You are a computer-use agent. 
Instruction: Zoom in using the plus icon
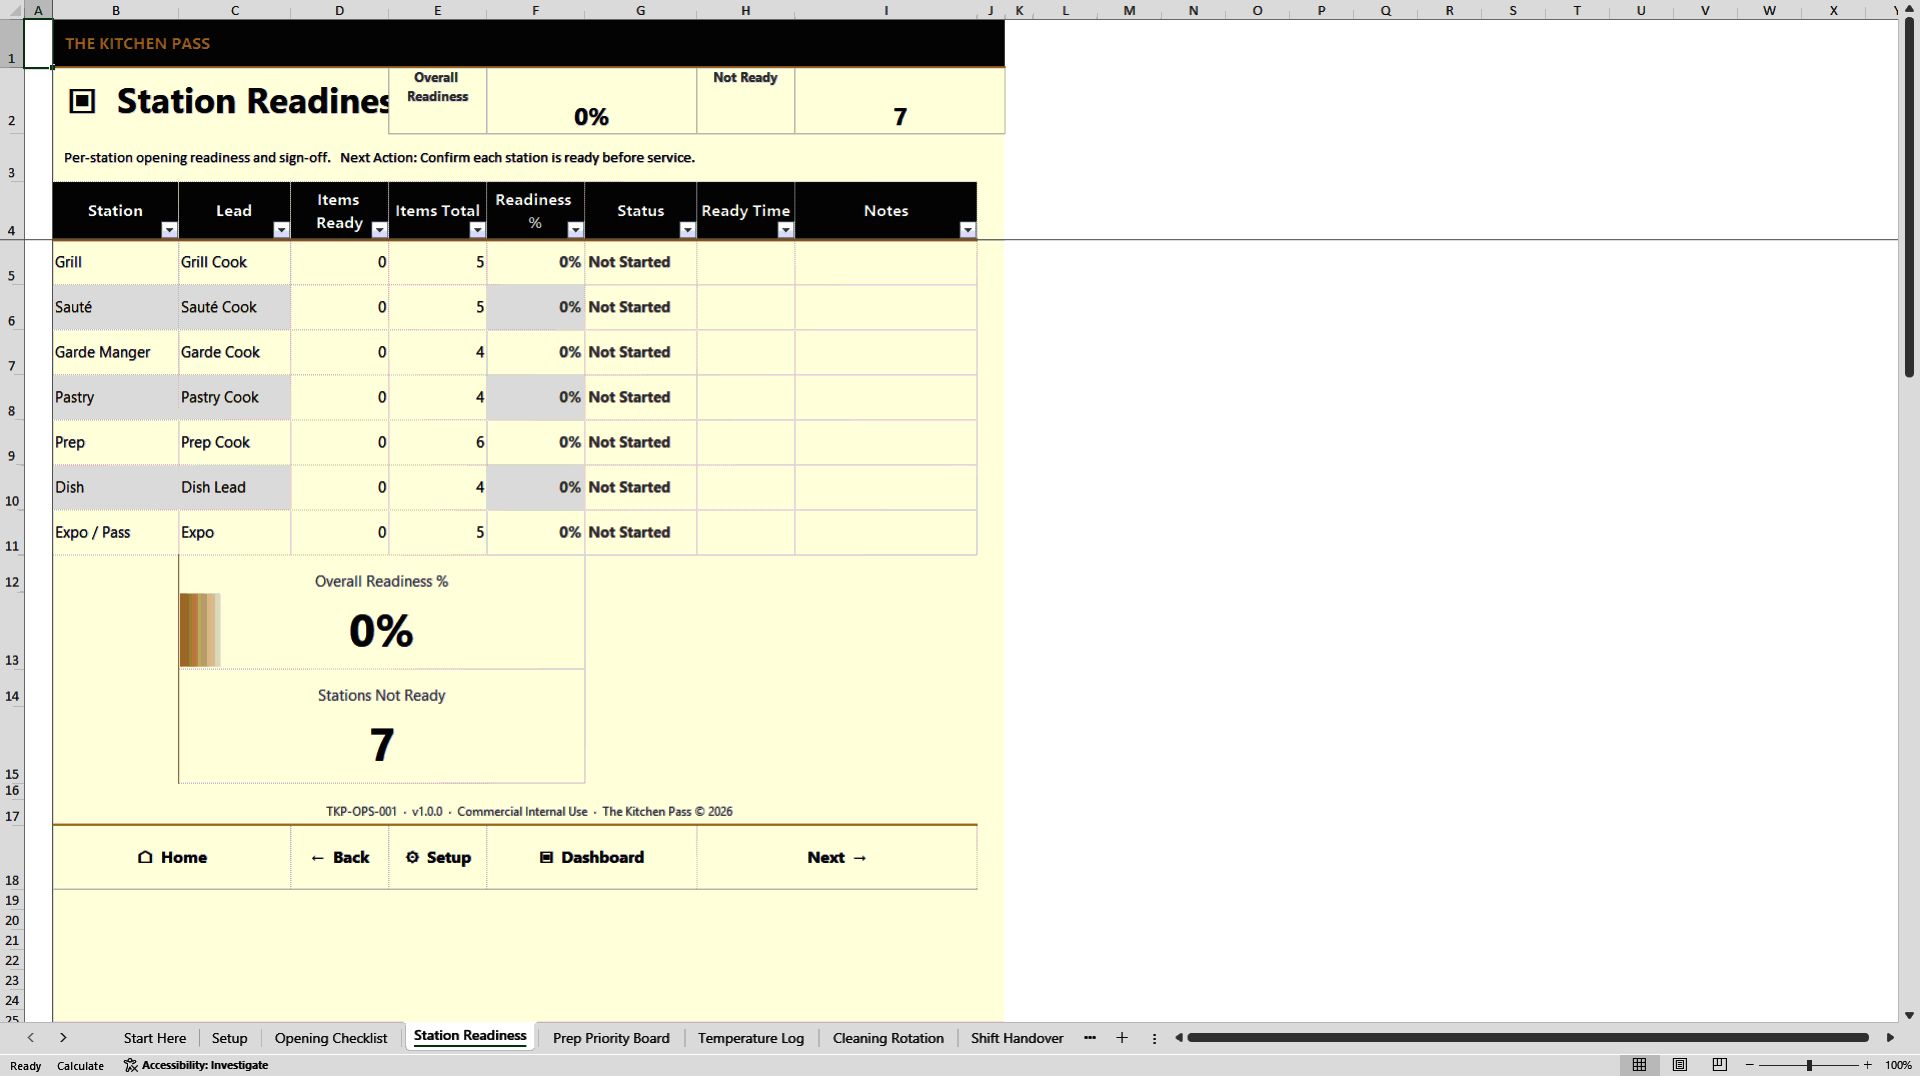(x=1867, y=1065)
